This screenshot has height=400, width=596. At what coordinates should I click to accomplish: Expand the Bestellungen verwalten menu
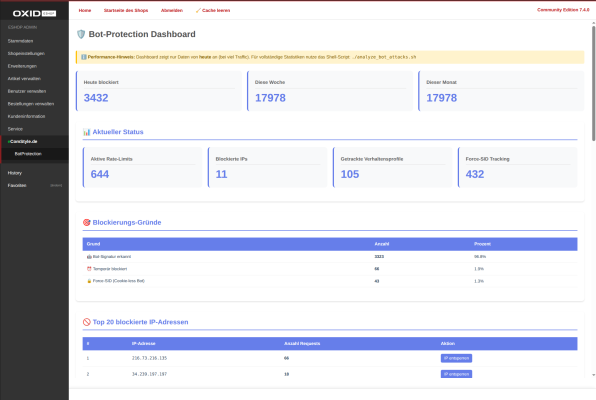click(x=31, y=104)
